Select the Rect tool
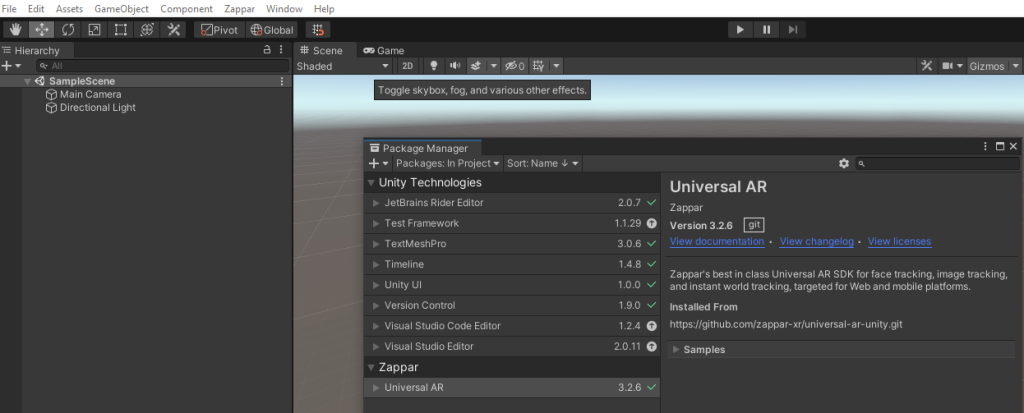The width and height of the screenshot is (1024, 413). 121,30
